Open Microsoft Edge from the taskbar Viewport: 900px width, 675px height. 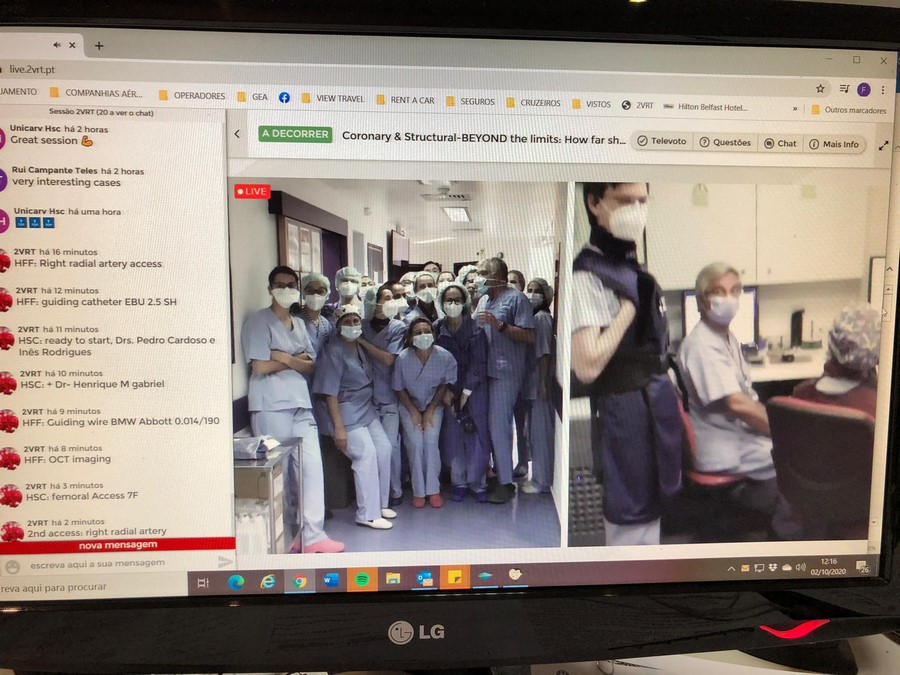click(235, 582)
